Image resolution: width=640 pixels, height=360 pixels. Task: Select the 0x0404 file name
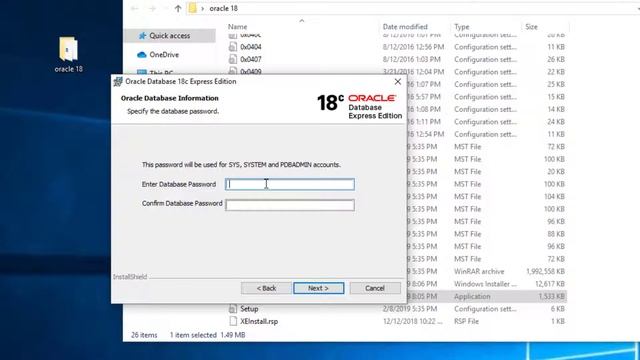(x=251, y=47)
